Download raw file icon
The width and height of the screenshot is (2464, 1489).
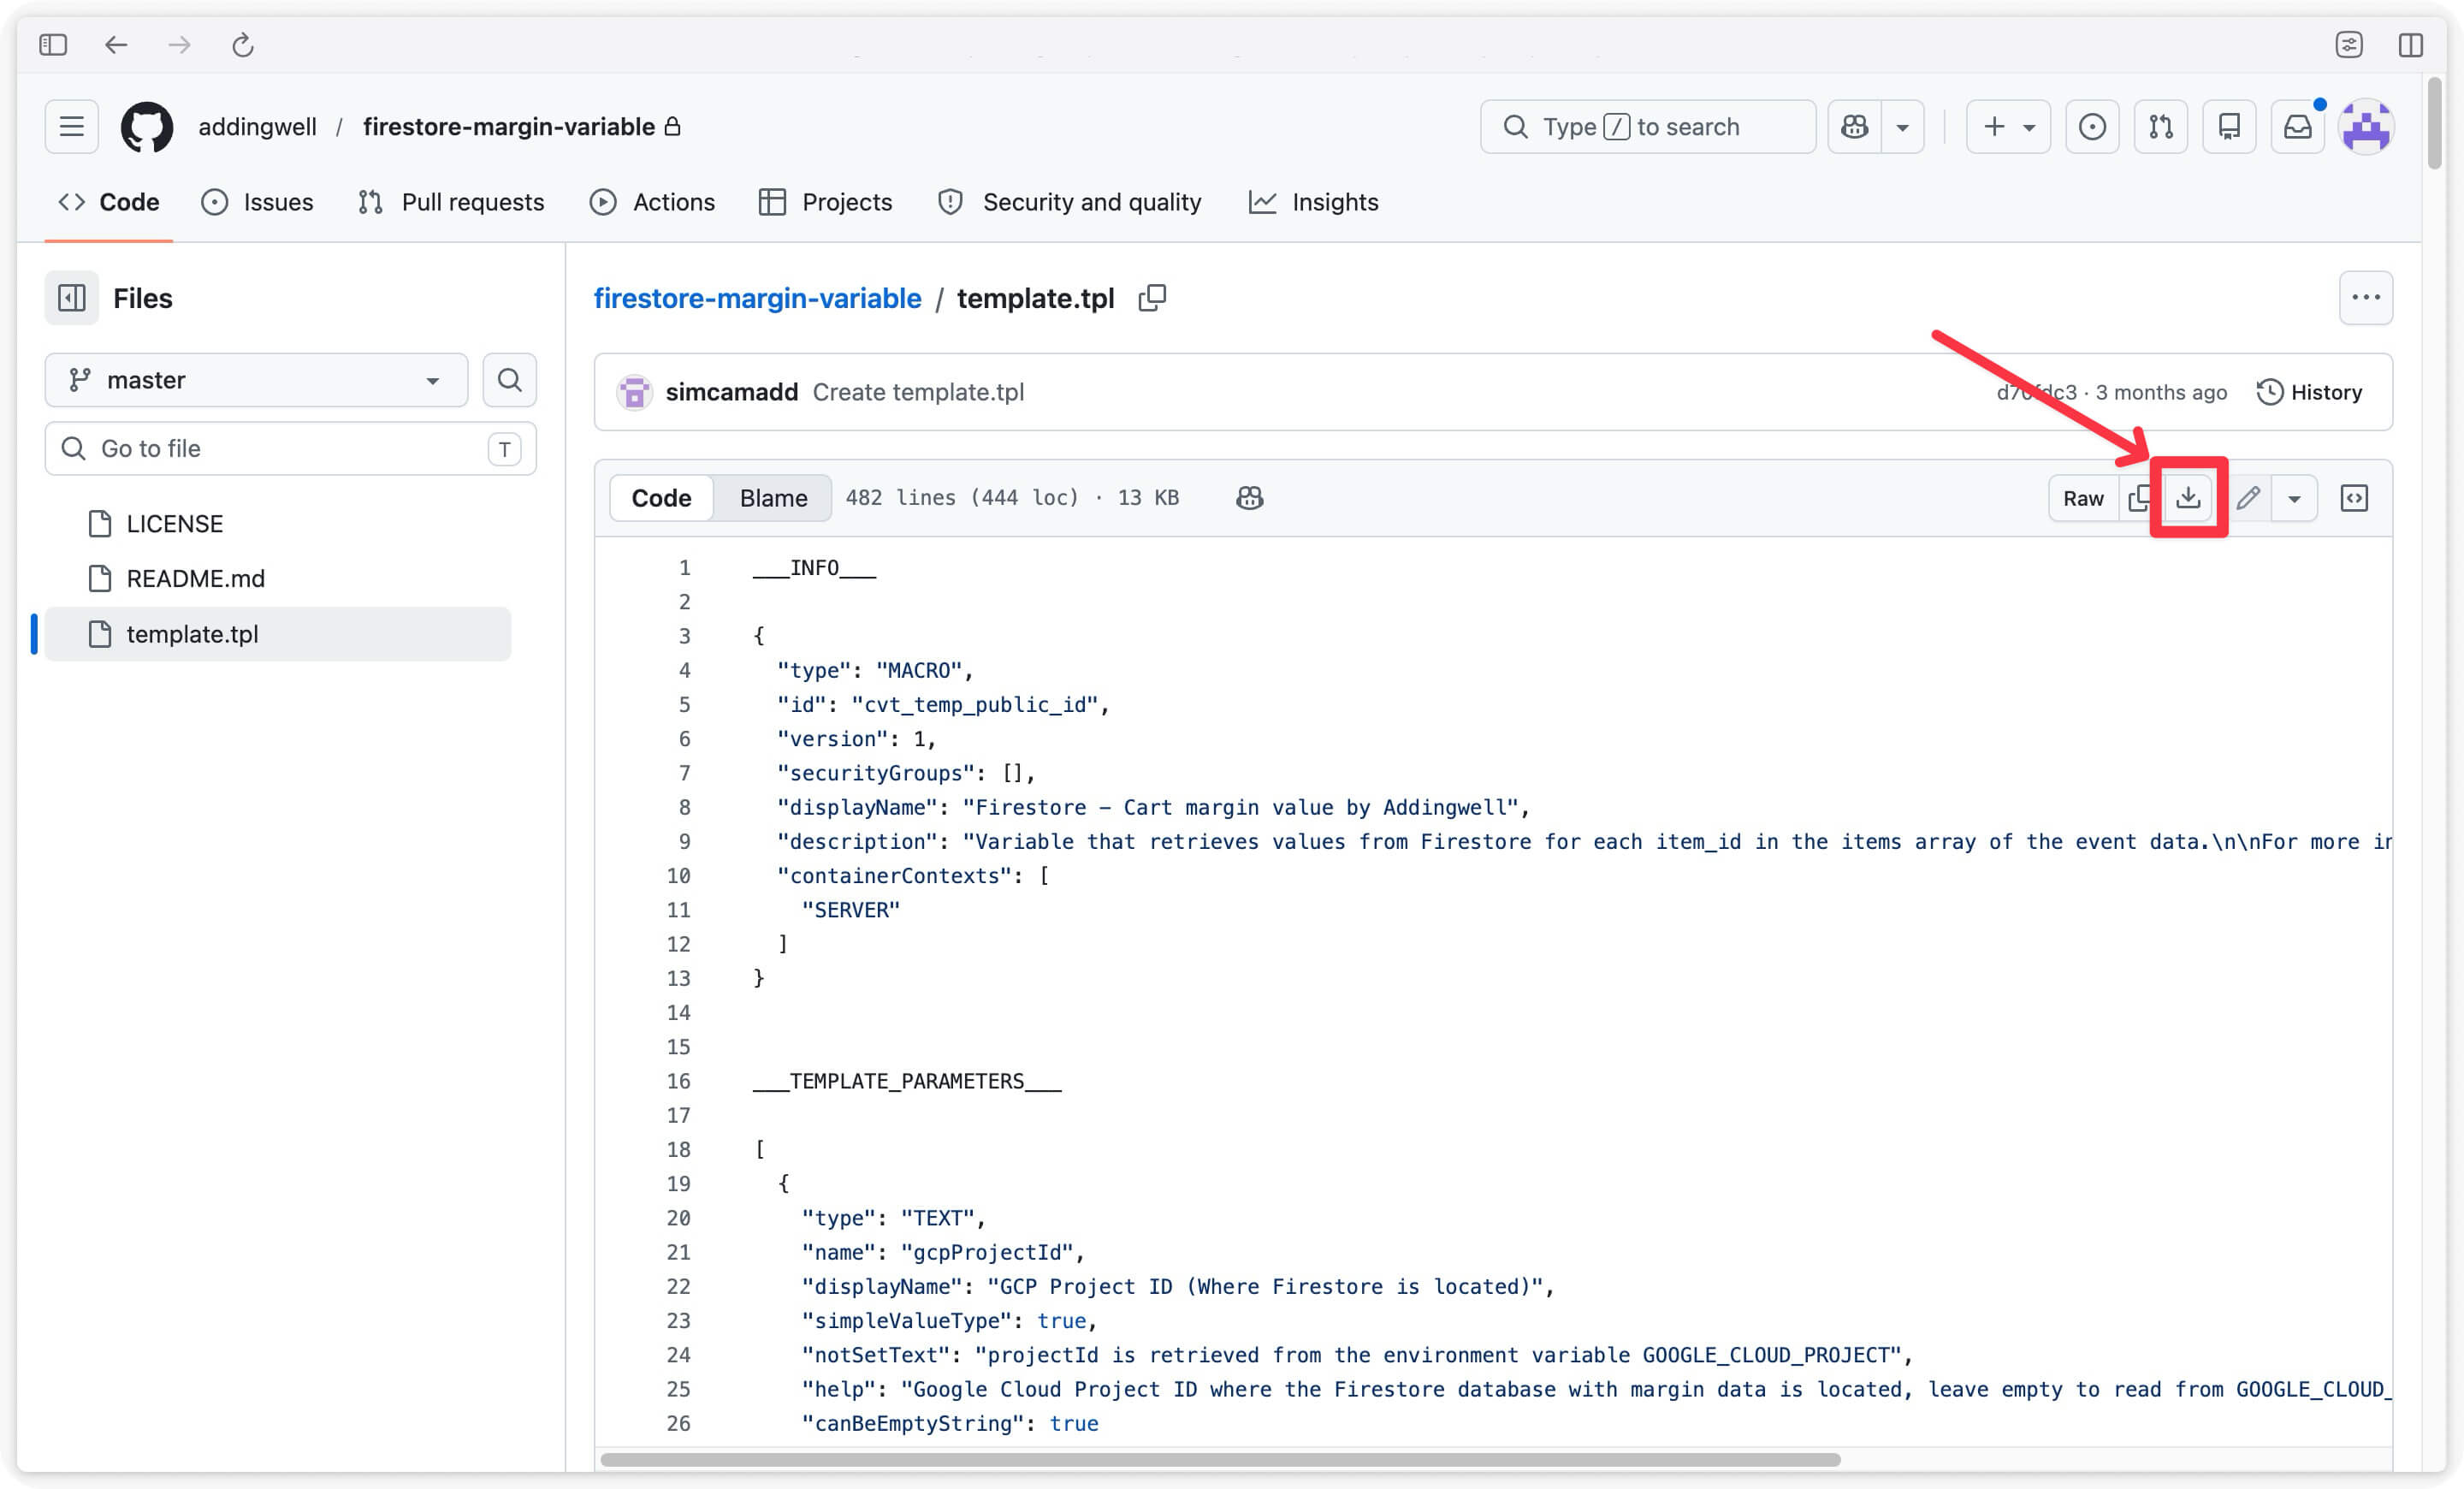[x=2188, y=498]
